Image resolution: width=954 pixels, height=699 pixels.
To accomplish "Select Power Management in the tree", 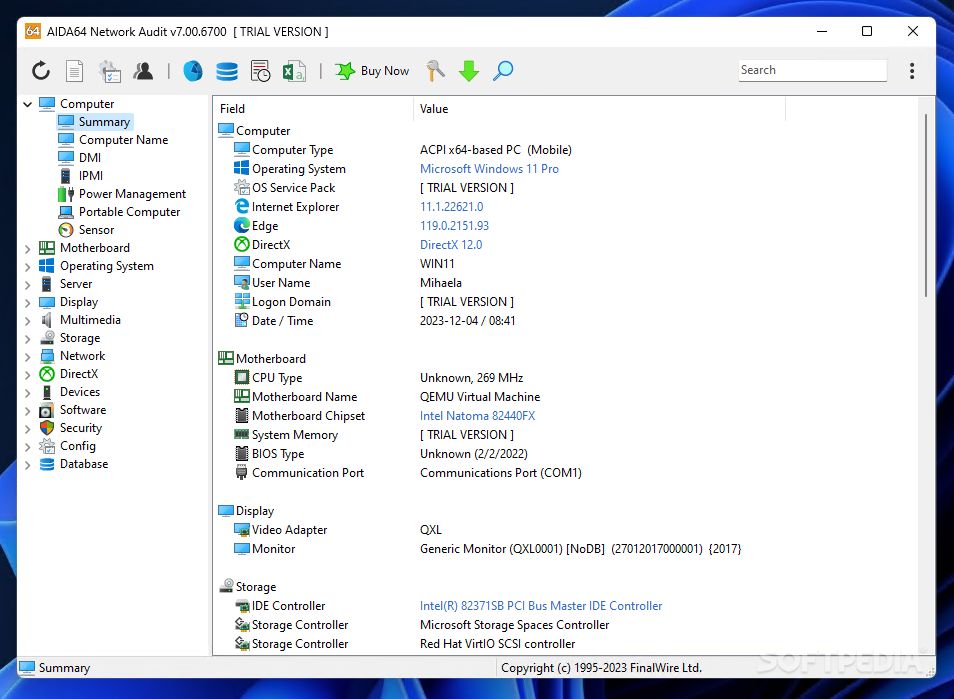I will click(x=132, y=194).
